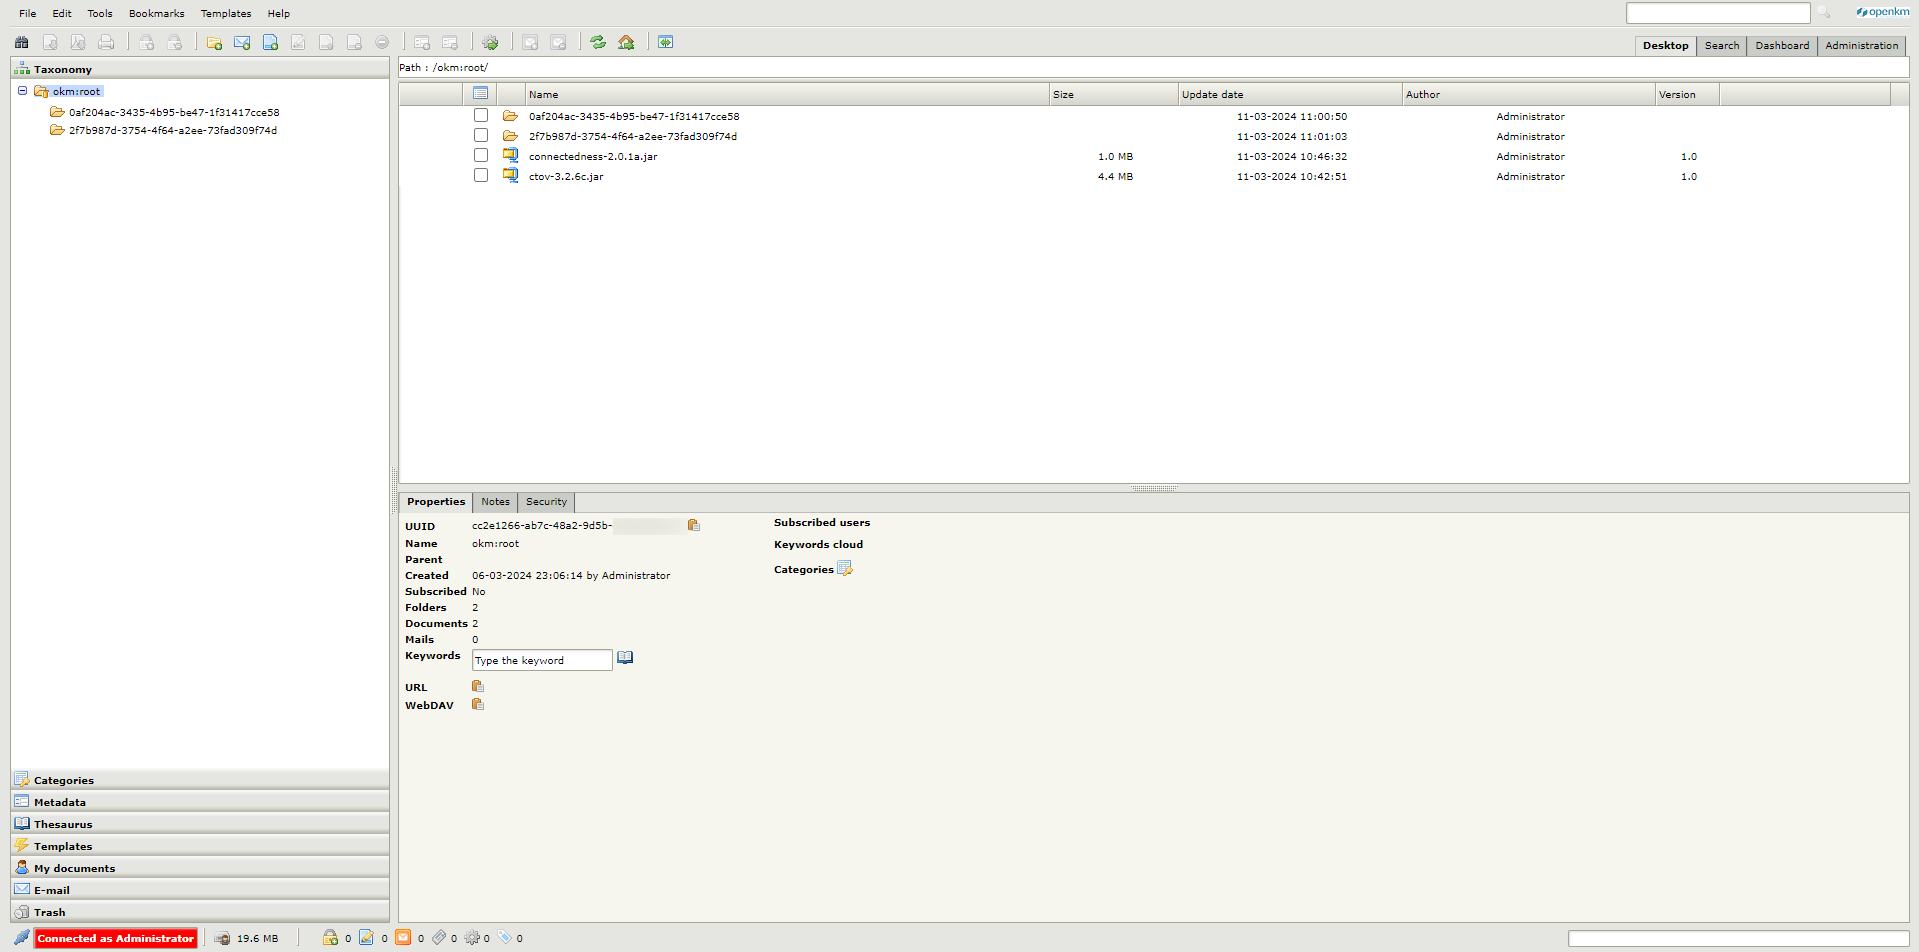This screenshot has width=1919, height=952.
Task: Expand the Trash section in sidebar
Action: coord(50,912)
